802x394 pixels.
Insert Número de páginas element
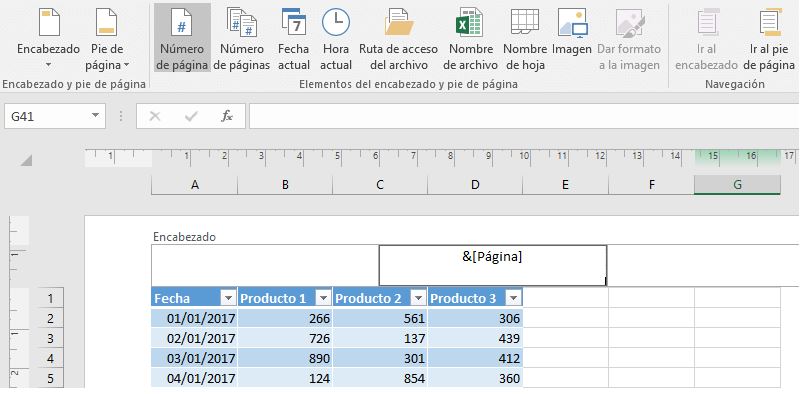tap(241, 38)
